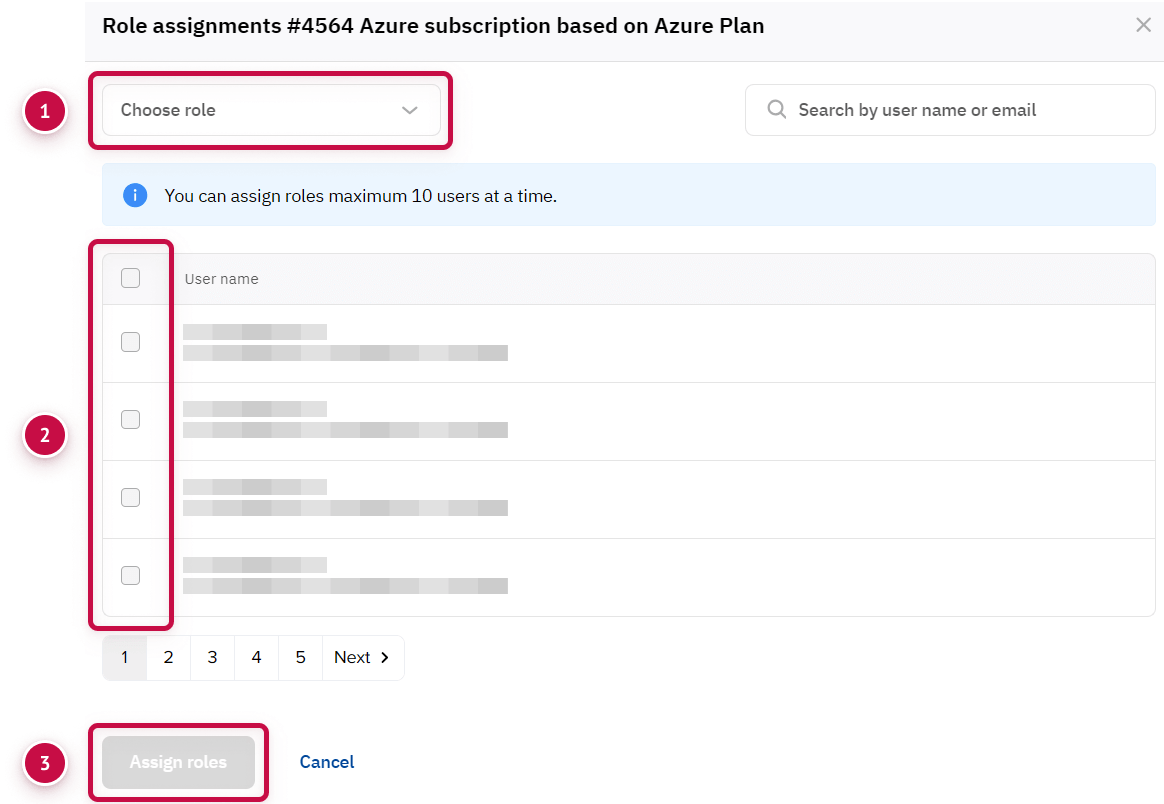Go to page 2 of users
The width and height of the screenshot is (1164, 804).
pyautogui.click(x=169, y=658)
